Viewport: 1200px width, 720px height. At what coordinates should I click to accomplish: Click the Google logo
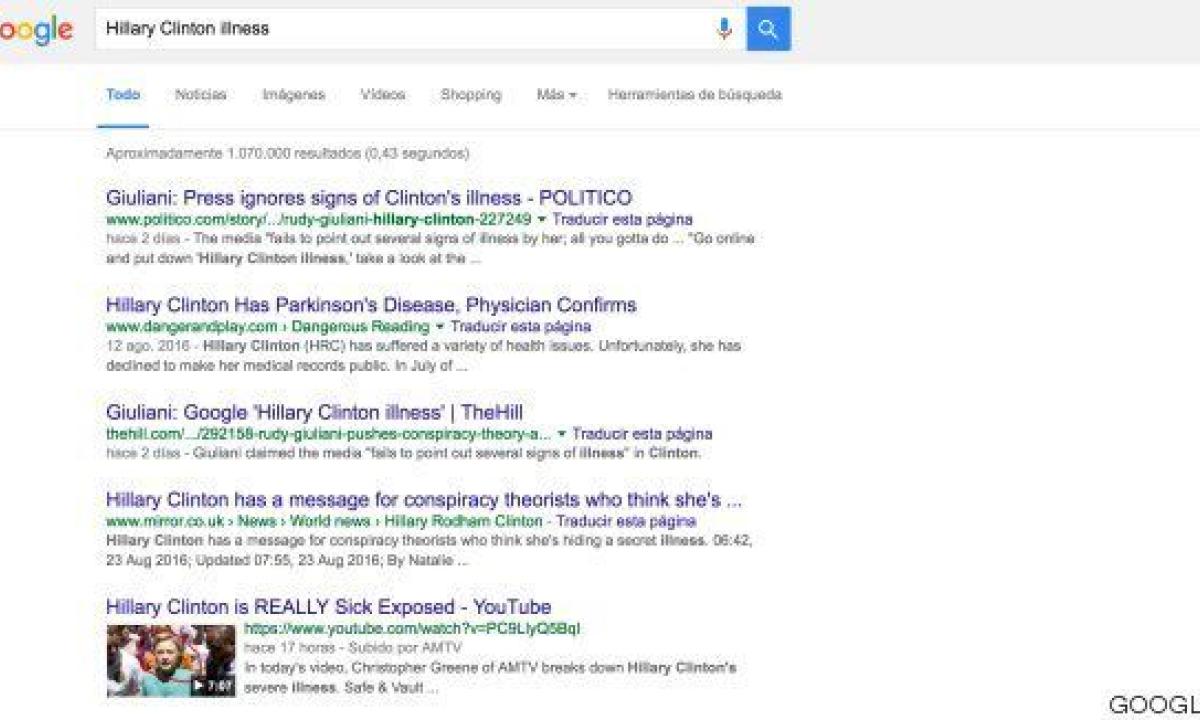pyautogui.click(x=36, y=30)
